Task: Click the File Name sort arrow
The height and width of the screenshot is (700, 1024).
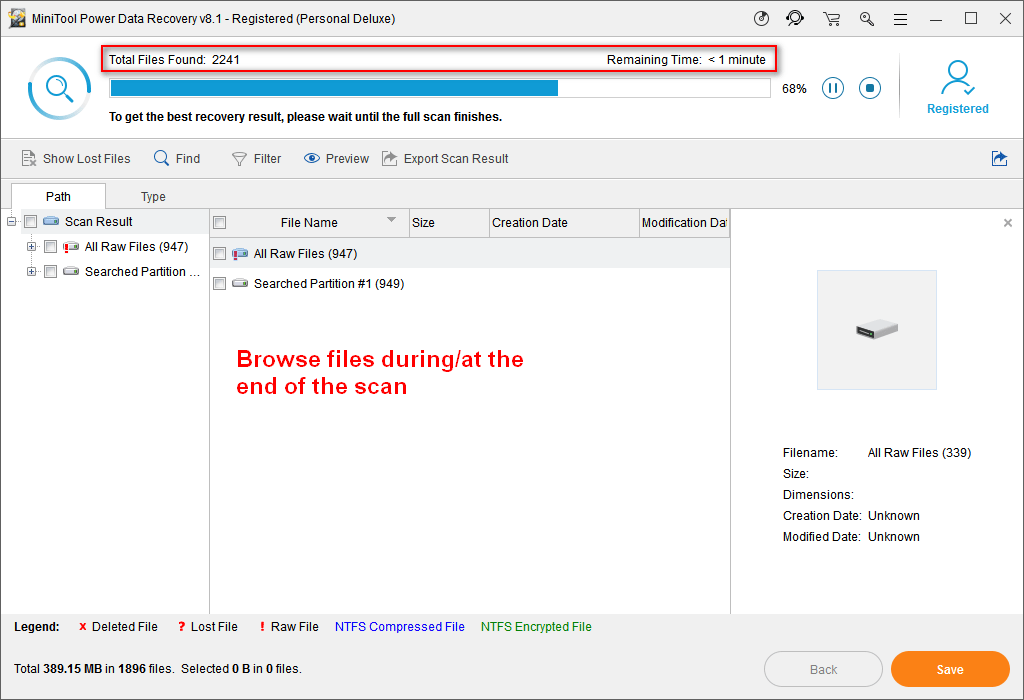Action: 391,219
